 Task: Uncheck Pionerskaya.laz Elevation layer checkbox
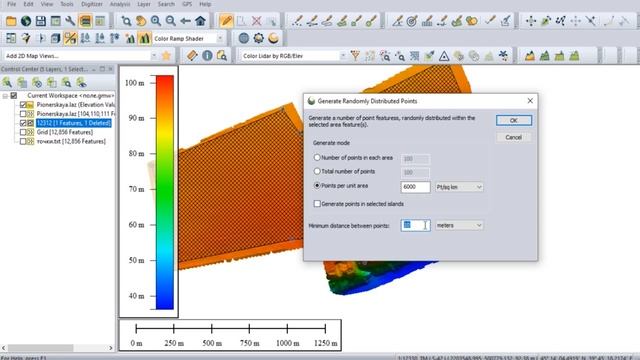tap(23, 104)
